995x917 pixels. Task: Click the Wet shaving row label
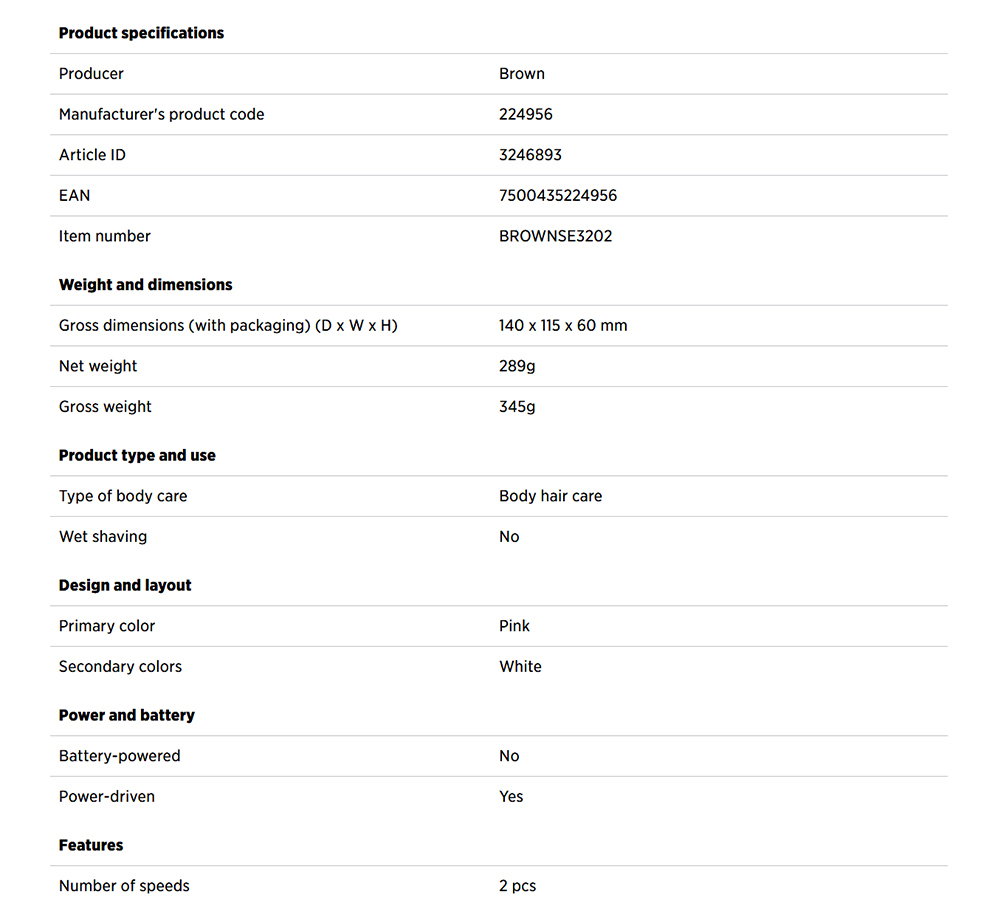[103, 537]
